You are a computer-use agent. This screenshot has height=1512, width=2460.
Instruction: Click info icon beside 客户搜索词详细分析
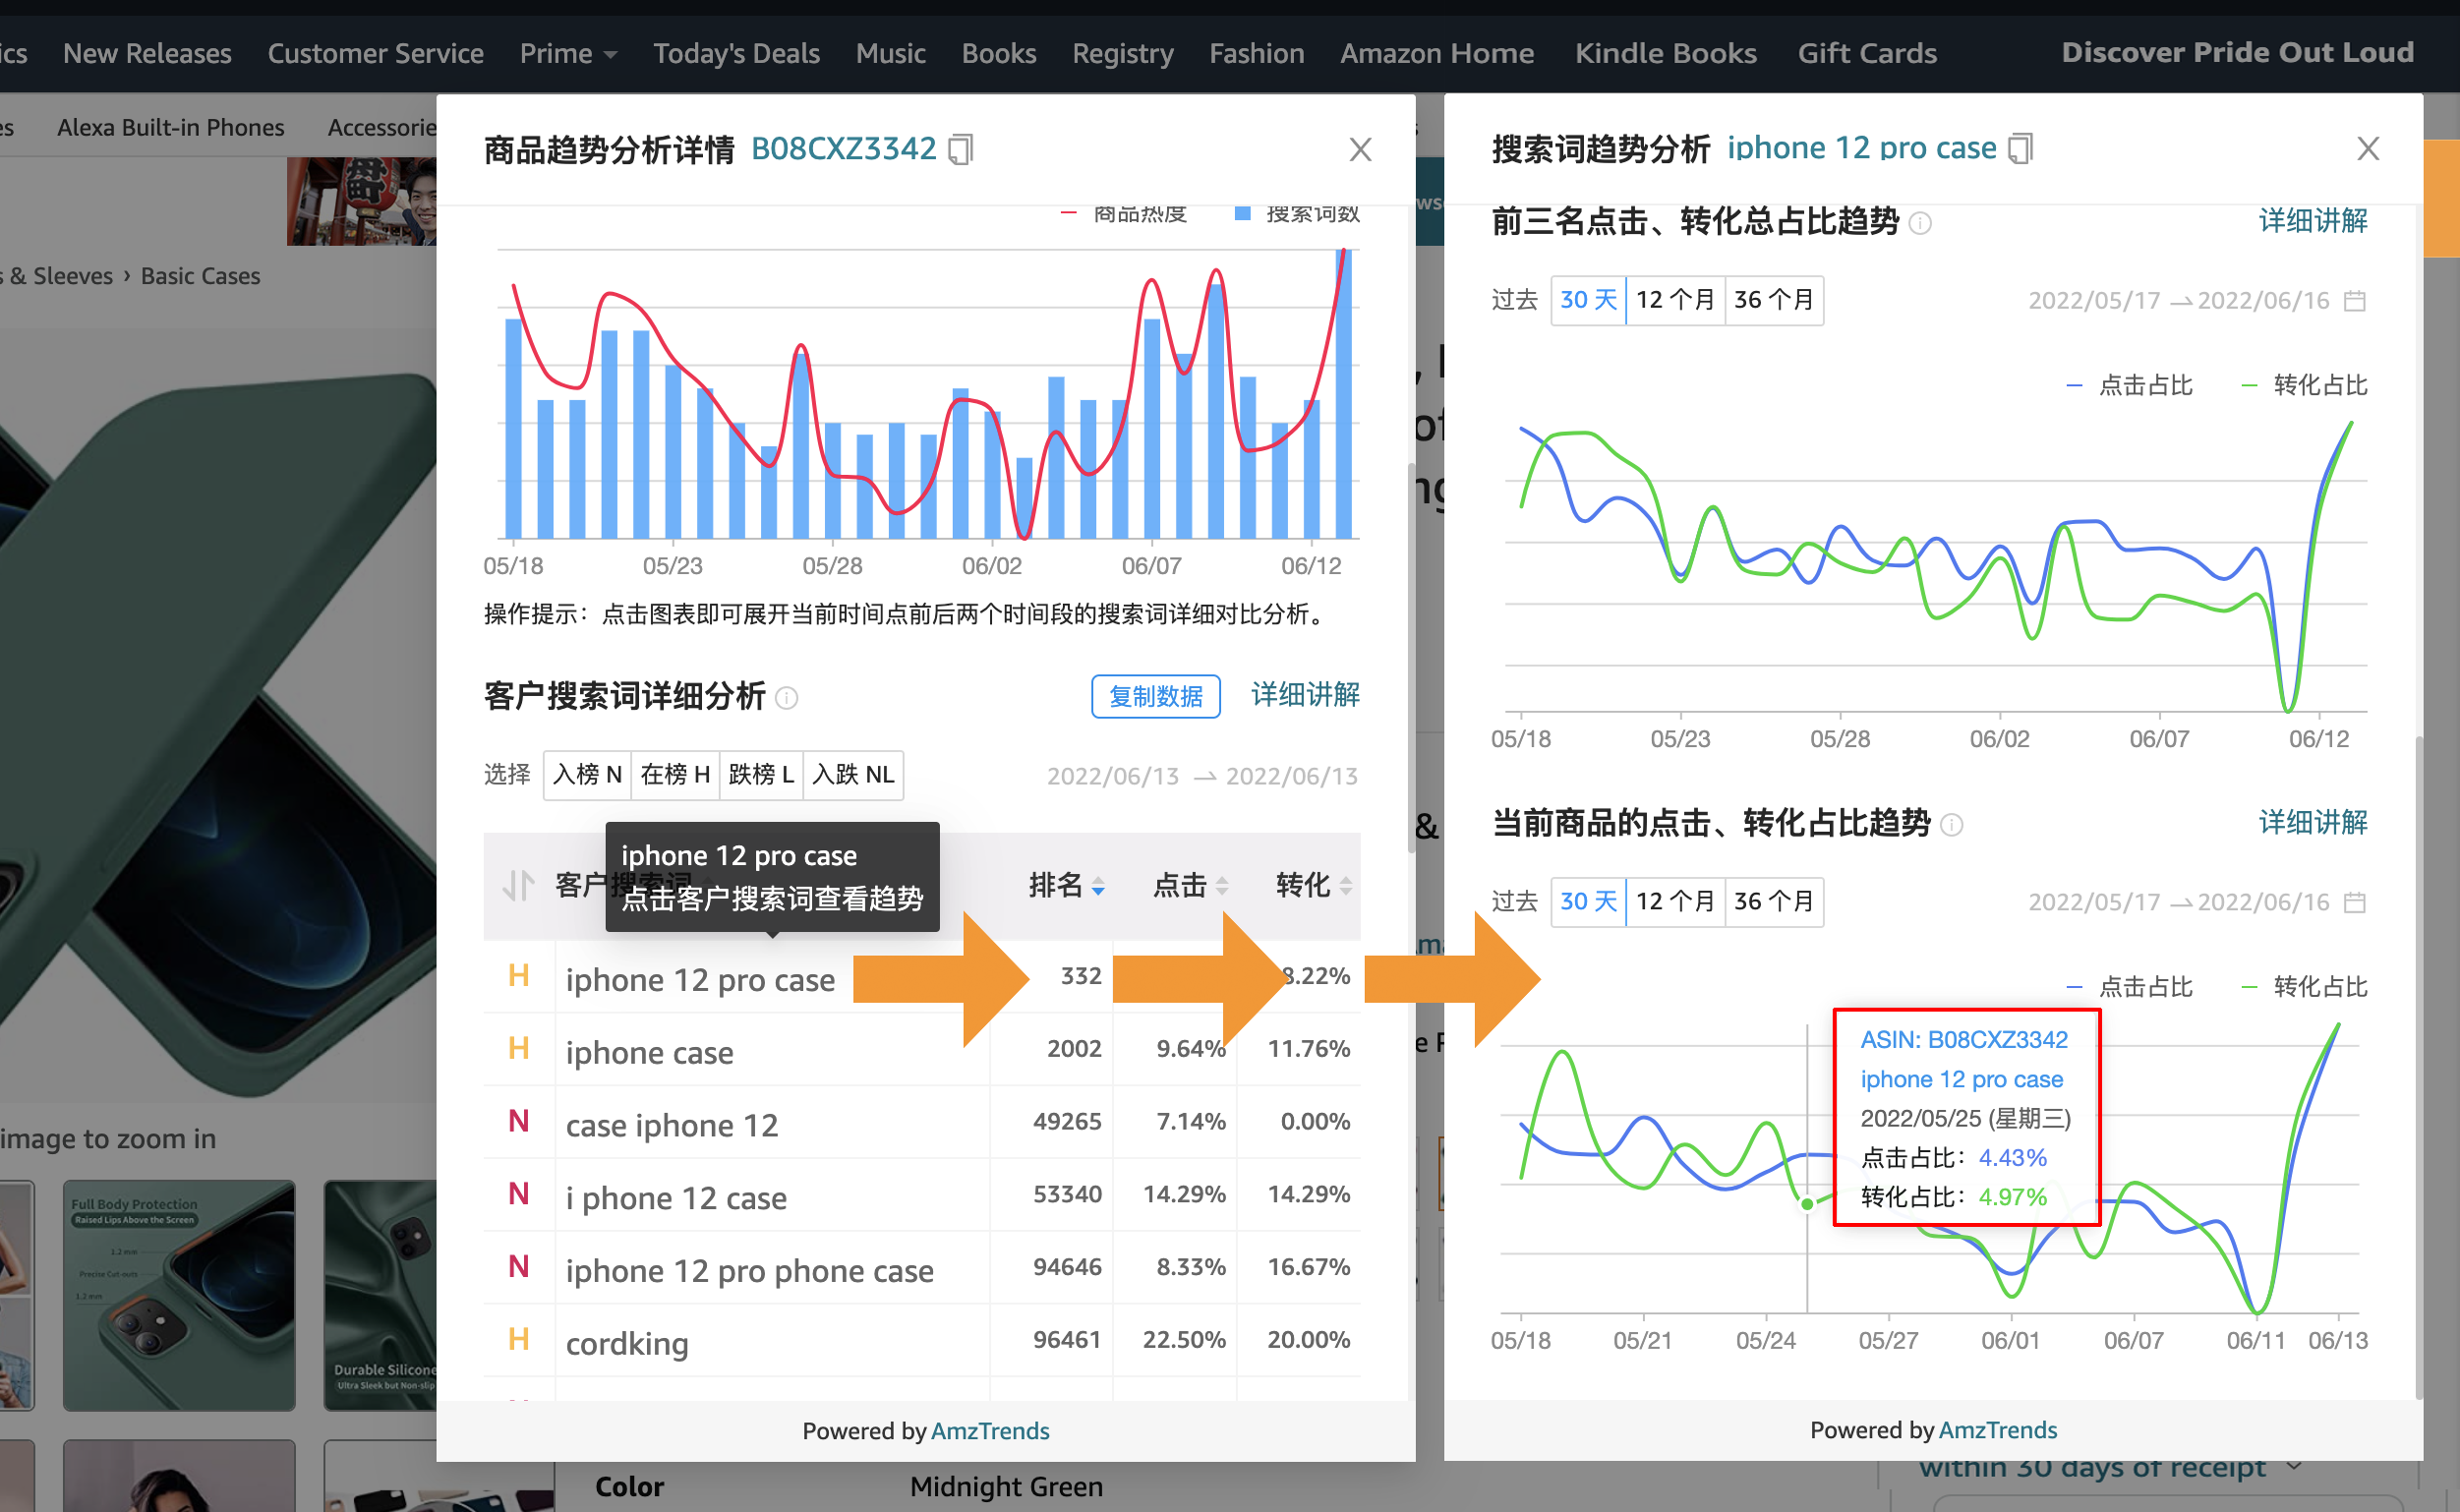tap(787, 698)
